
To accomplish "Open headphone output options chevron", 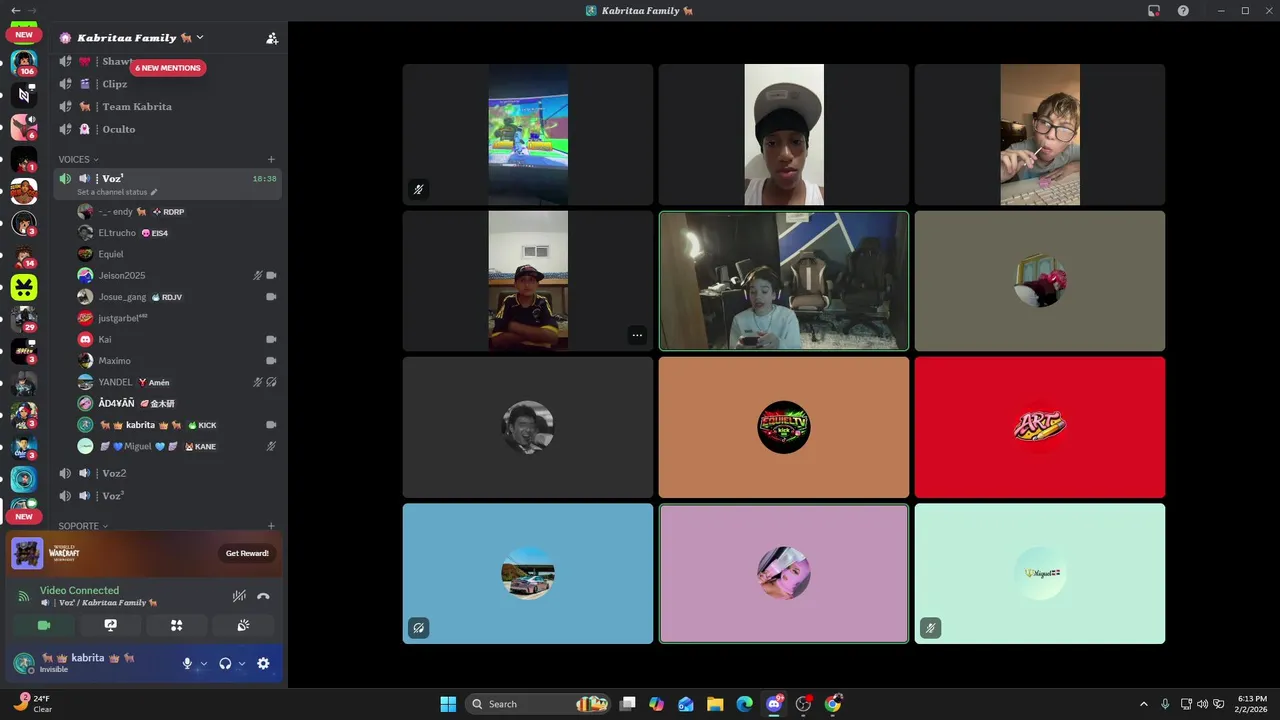I will pos(242,663).
